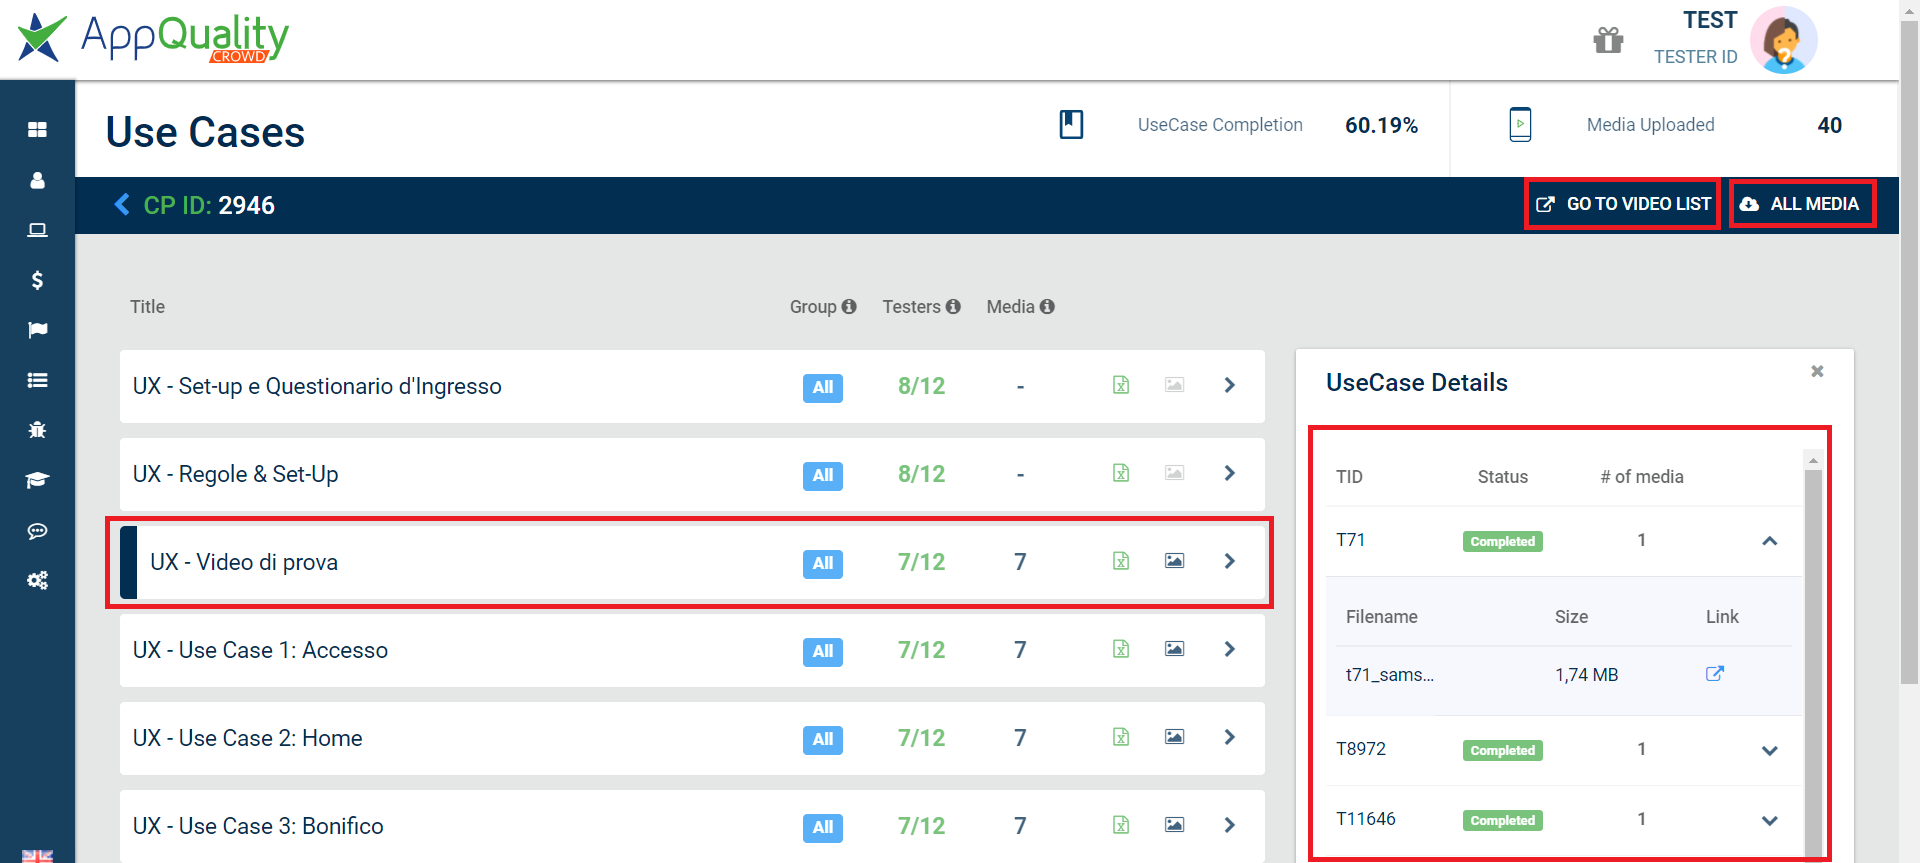The height and width of the screenshot is (863, 1920).
Task: Go back using arrow beside CP ID
Action: point(122,205)
